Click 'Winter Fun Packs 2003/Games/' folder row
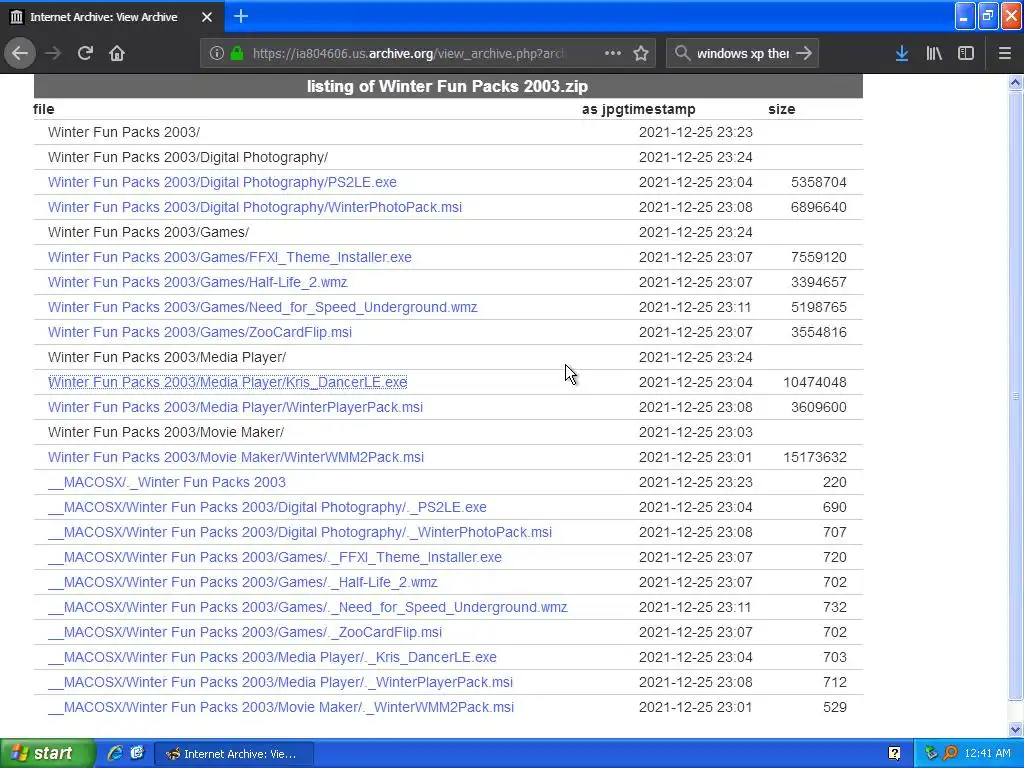 click(448, 232)
